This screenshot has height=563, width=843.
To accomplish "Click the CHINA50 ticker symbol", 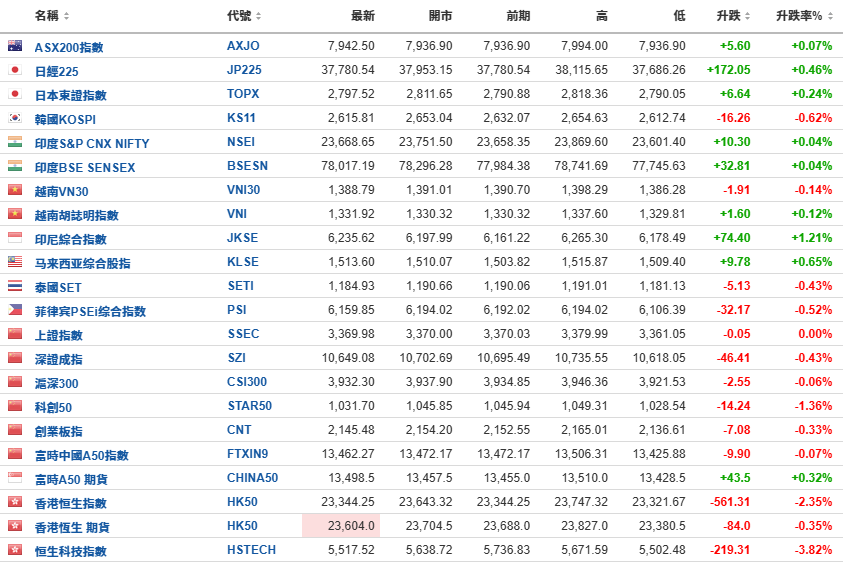I will point(252,478).
